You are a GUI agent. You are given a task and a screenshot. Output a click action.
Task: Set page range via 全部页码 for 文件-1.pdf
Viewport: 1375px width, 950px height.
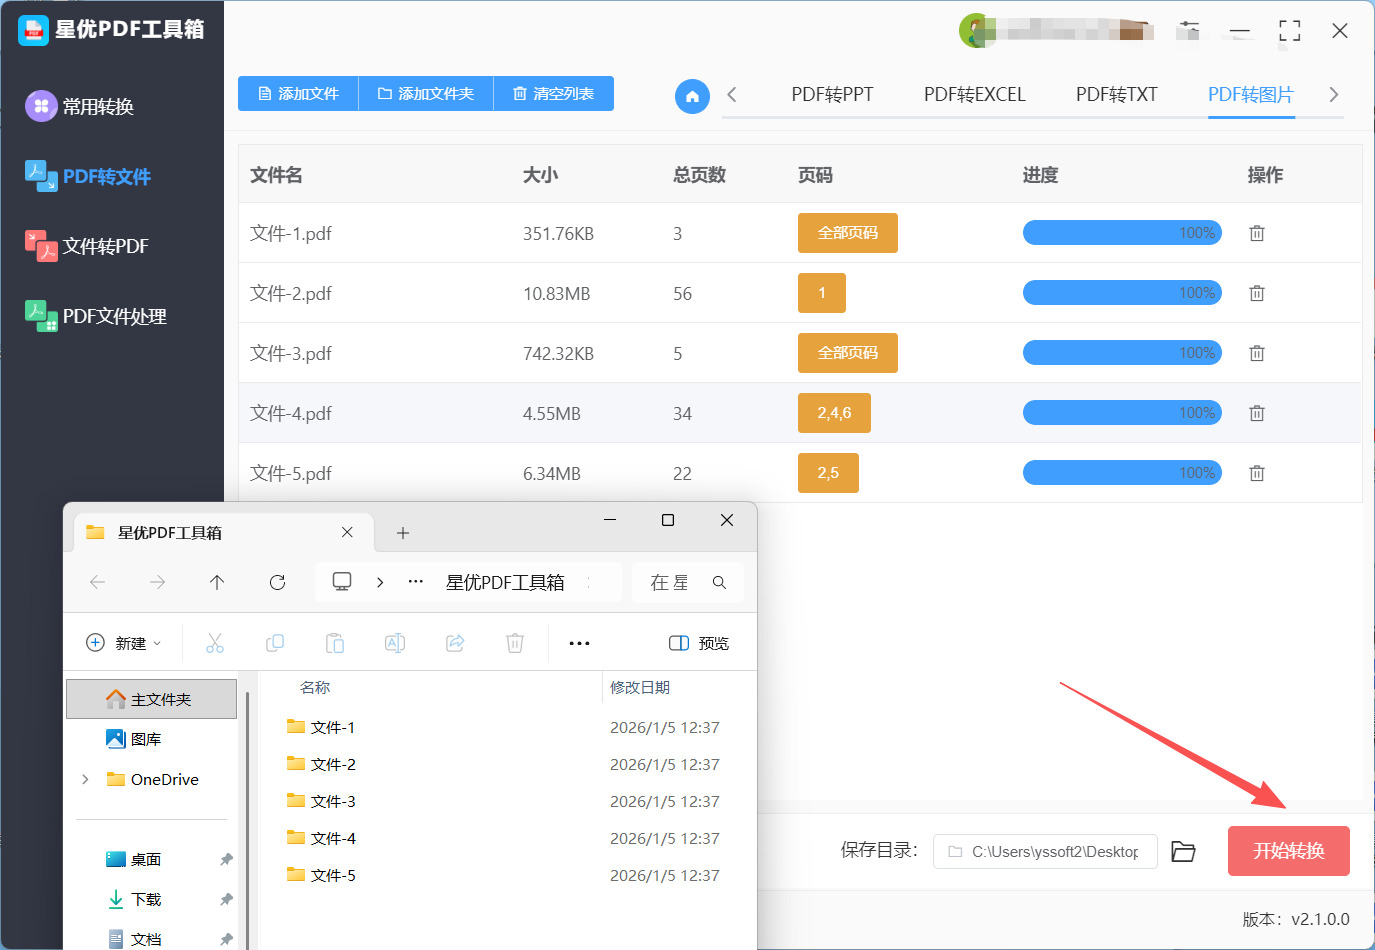point(847,233)
